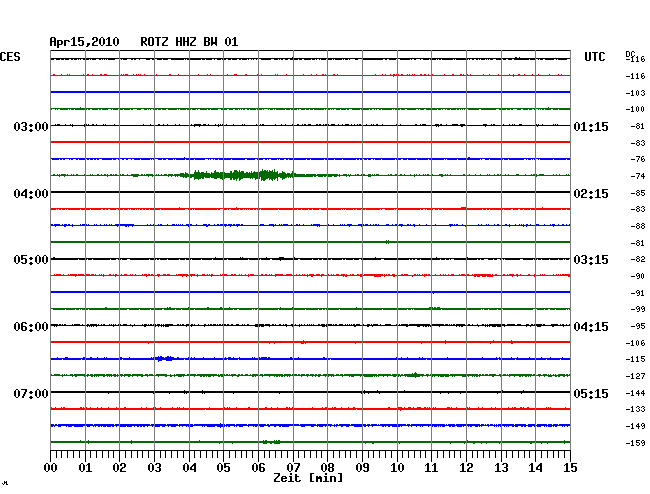Image resolution: width=650 pixels, height=494 pixels.
Task: Select the DC offset value -127
Action: [x=635, y=376]
